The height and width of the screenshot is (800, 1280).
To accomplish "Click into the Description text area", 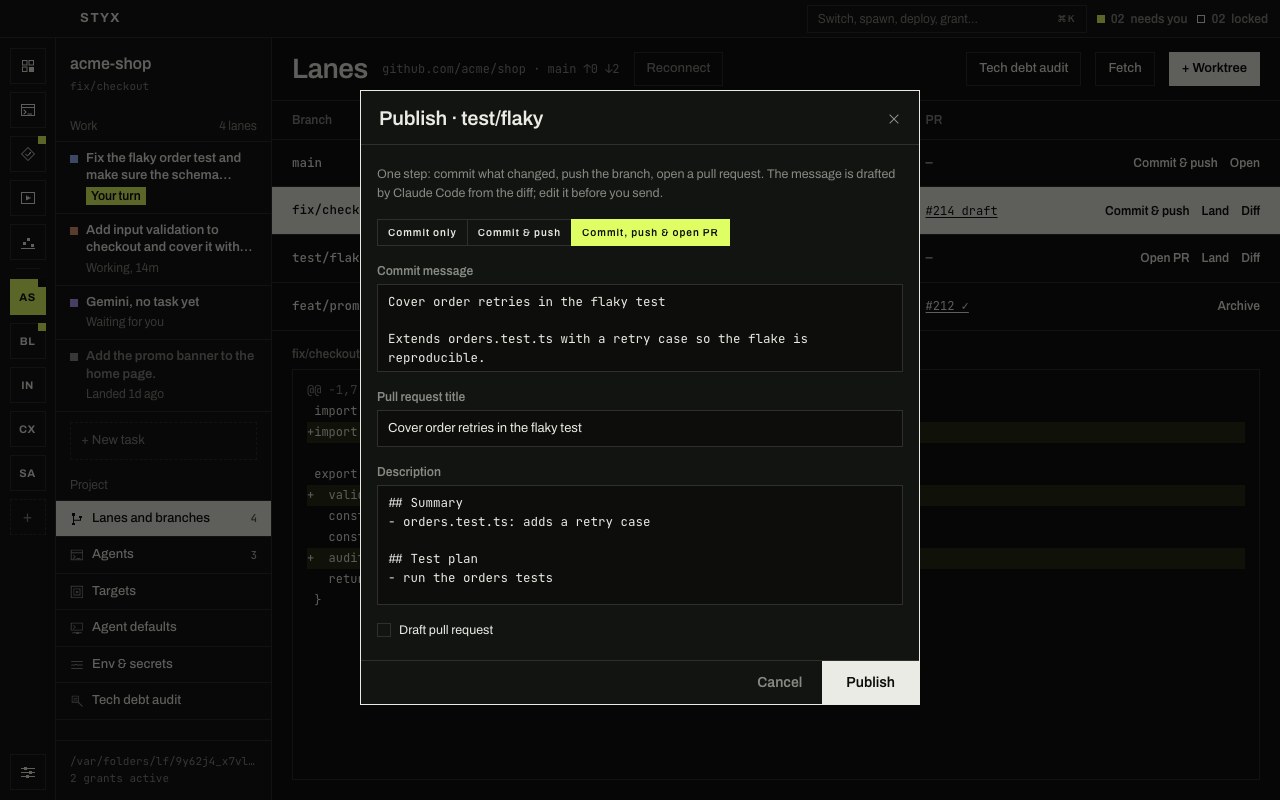I will point(640,545).
